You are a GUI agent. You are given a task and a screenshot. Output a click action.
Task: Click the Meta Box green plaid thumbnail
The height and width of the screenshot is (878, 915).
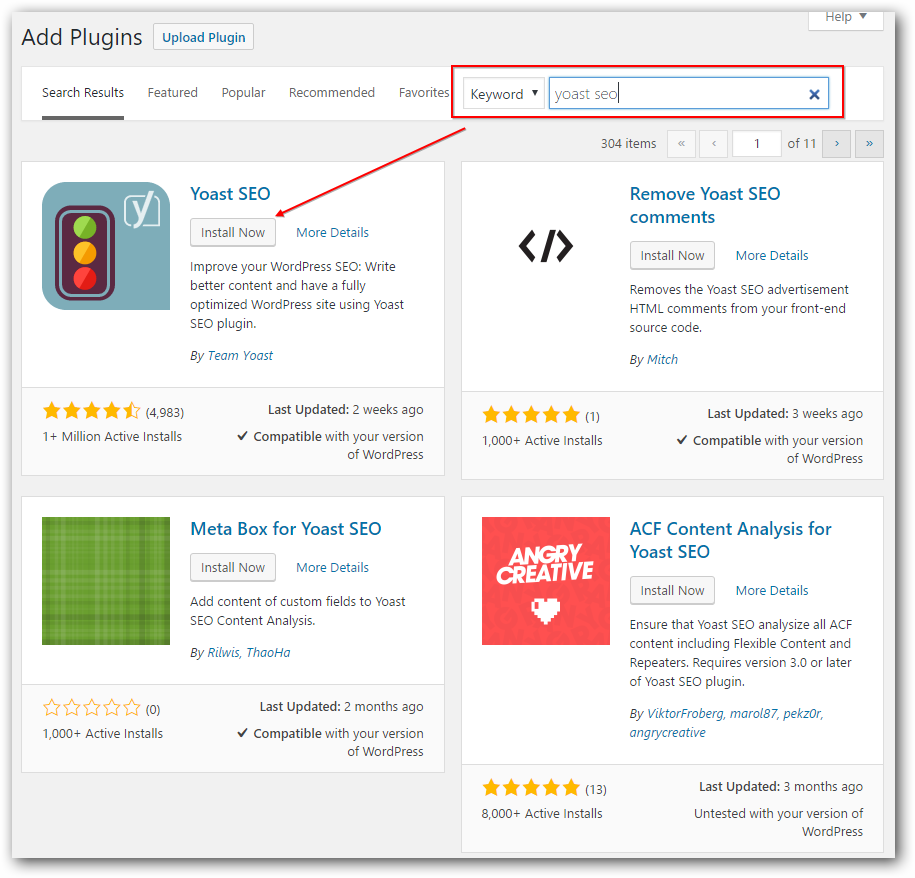point(106,580)
